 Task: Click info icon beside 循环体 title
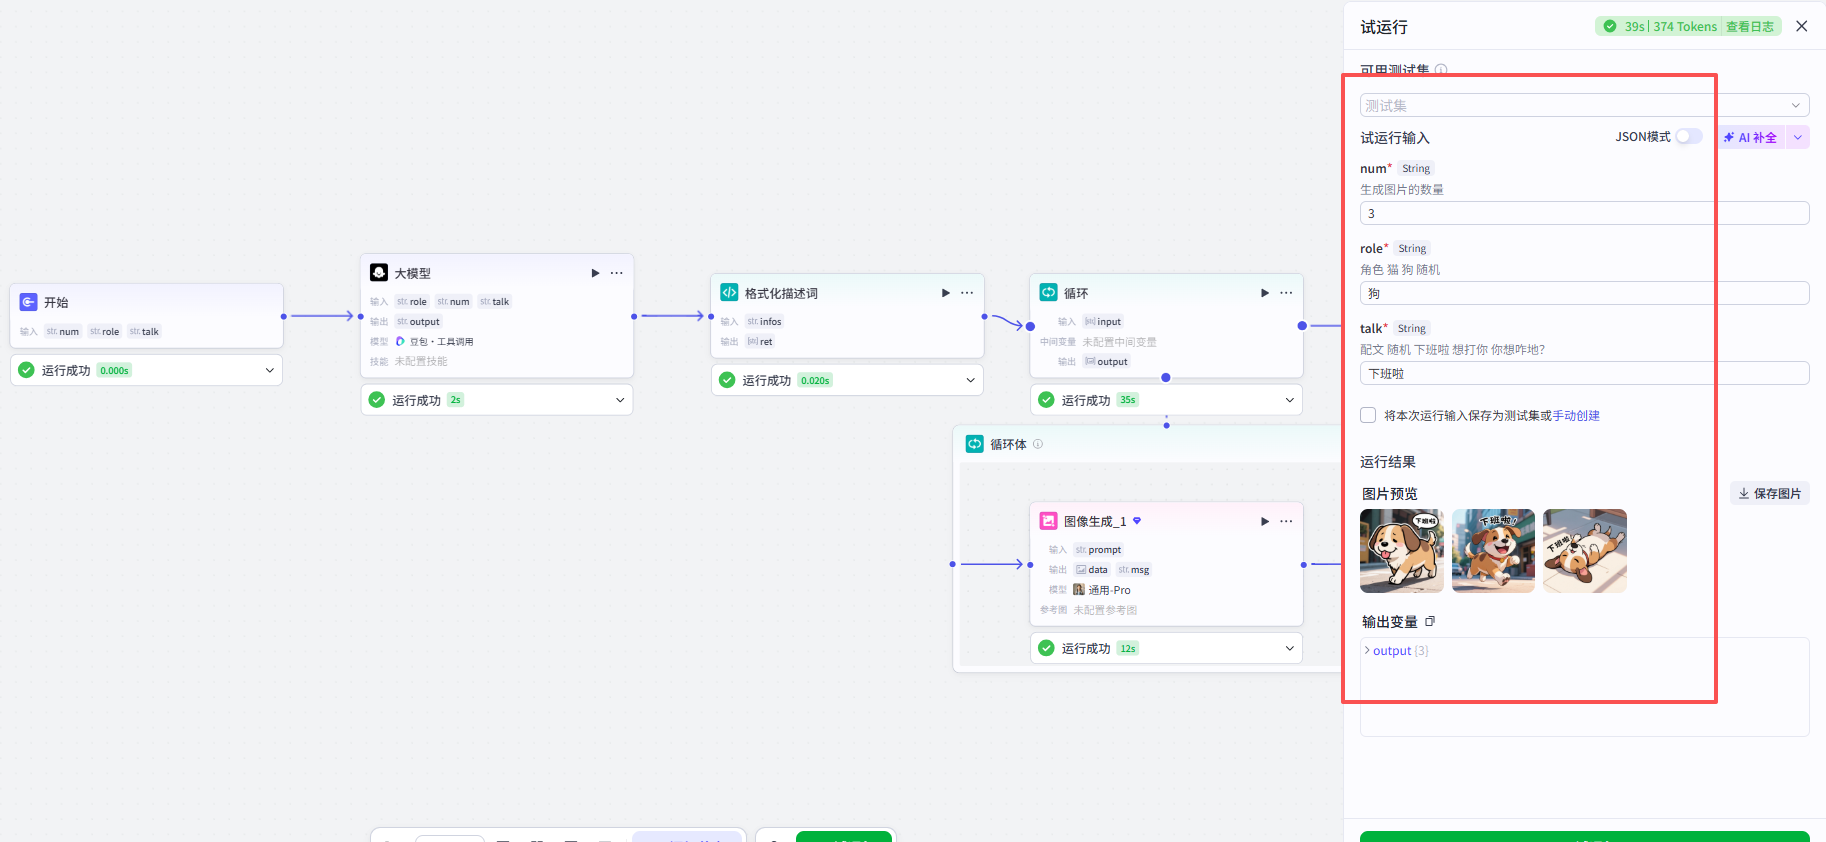pyautogui.click(x=1038, y=444)
